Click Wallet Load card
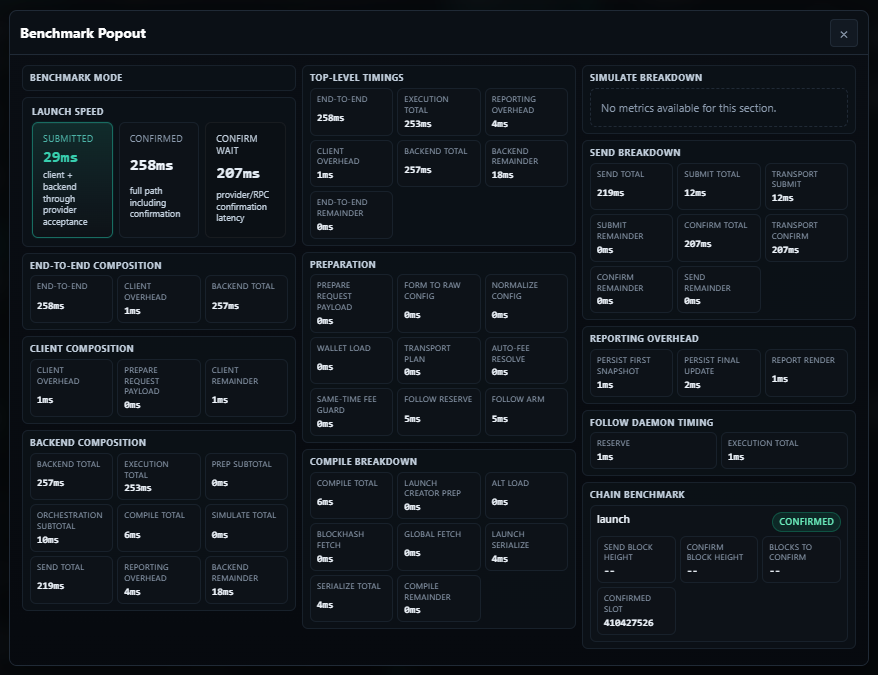The height and width of the screenshot is (675, 878). pyautogui.click(x=351, y=360)
